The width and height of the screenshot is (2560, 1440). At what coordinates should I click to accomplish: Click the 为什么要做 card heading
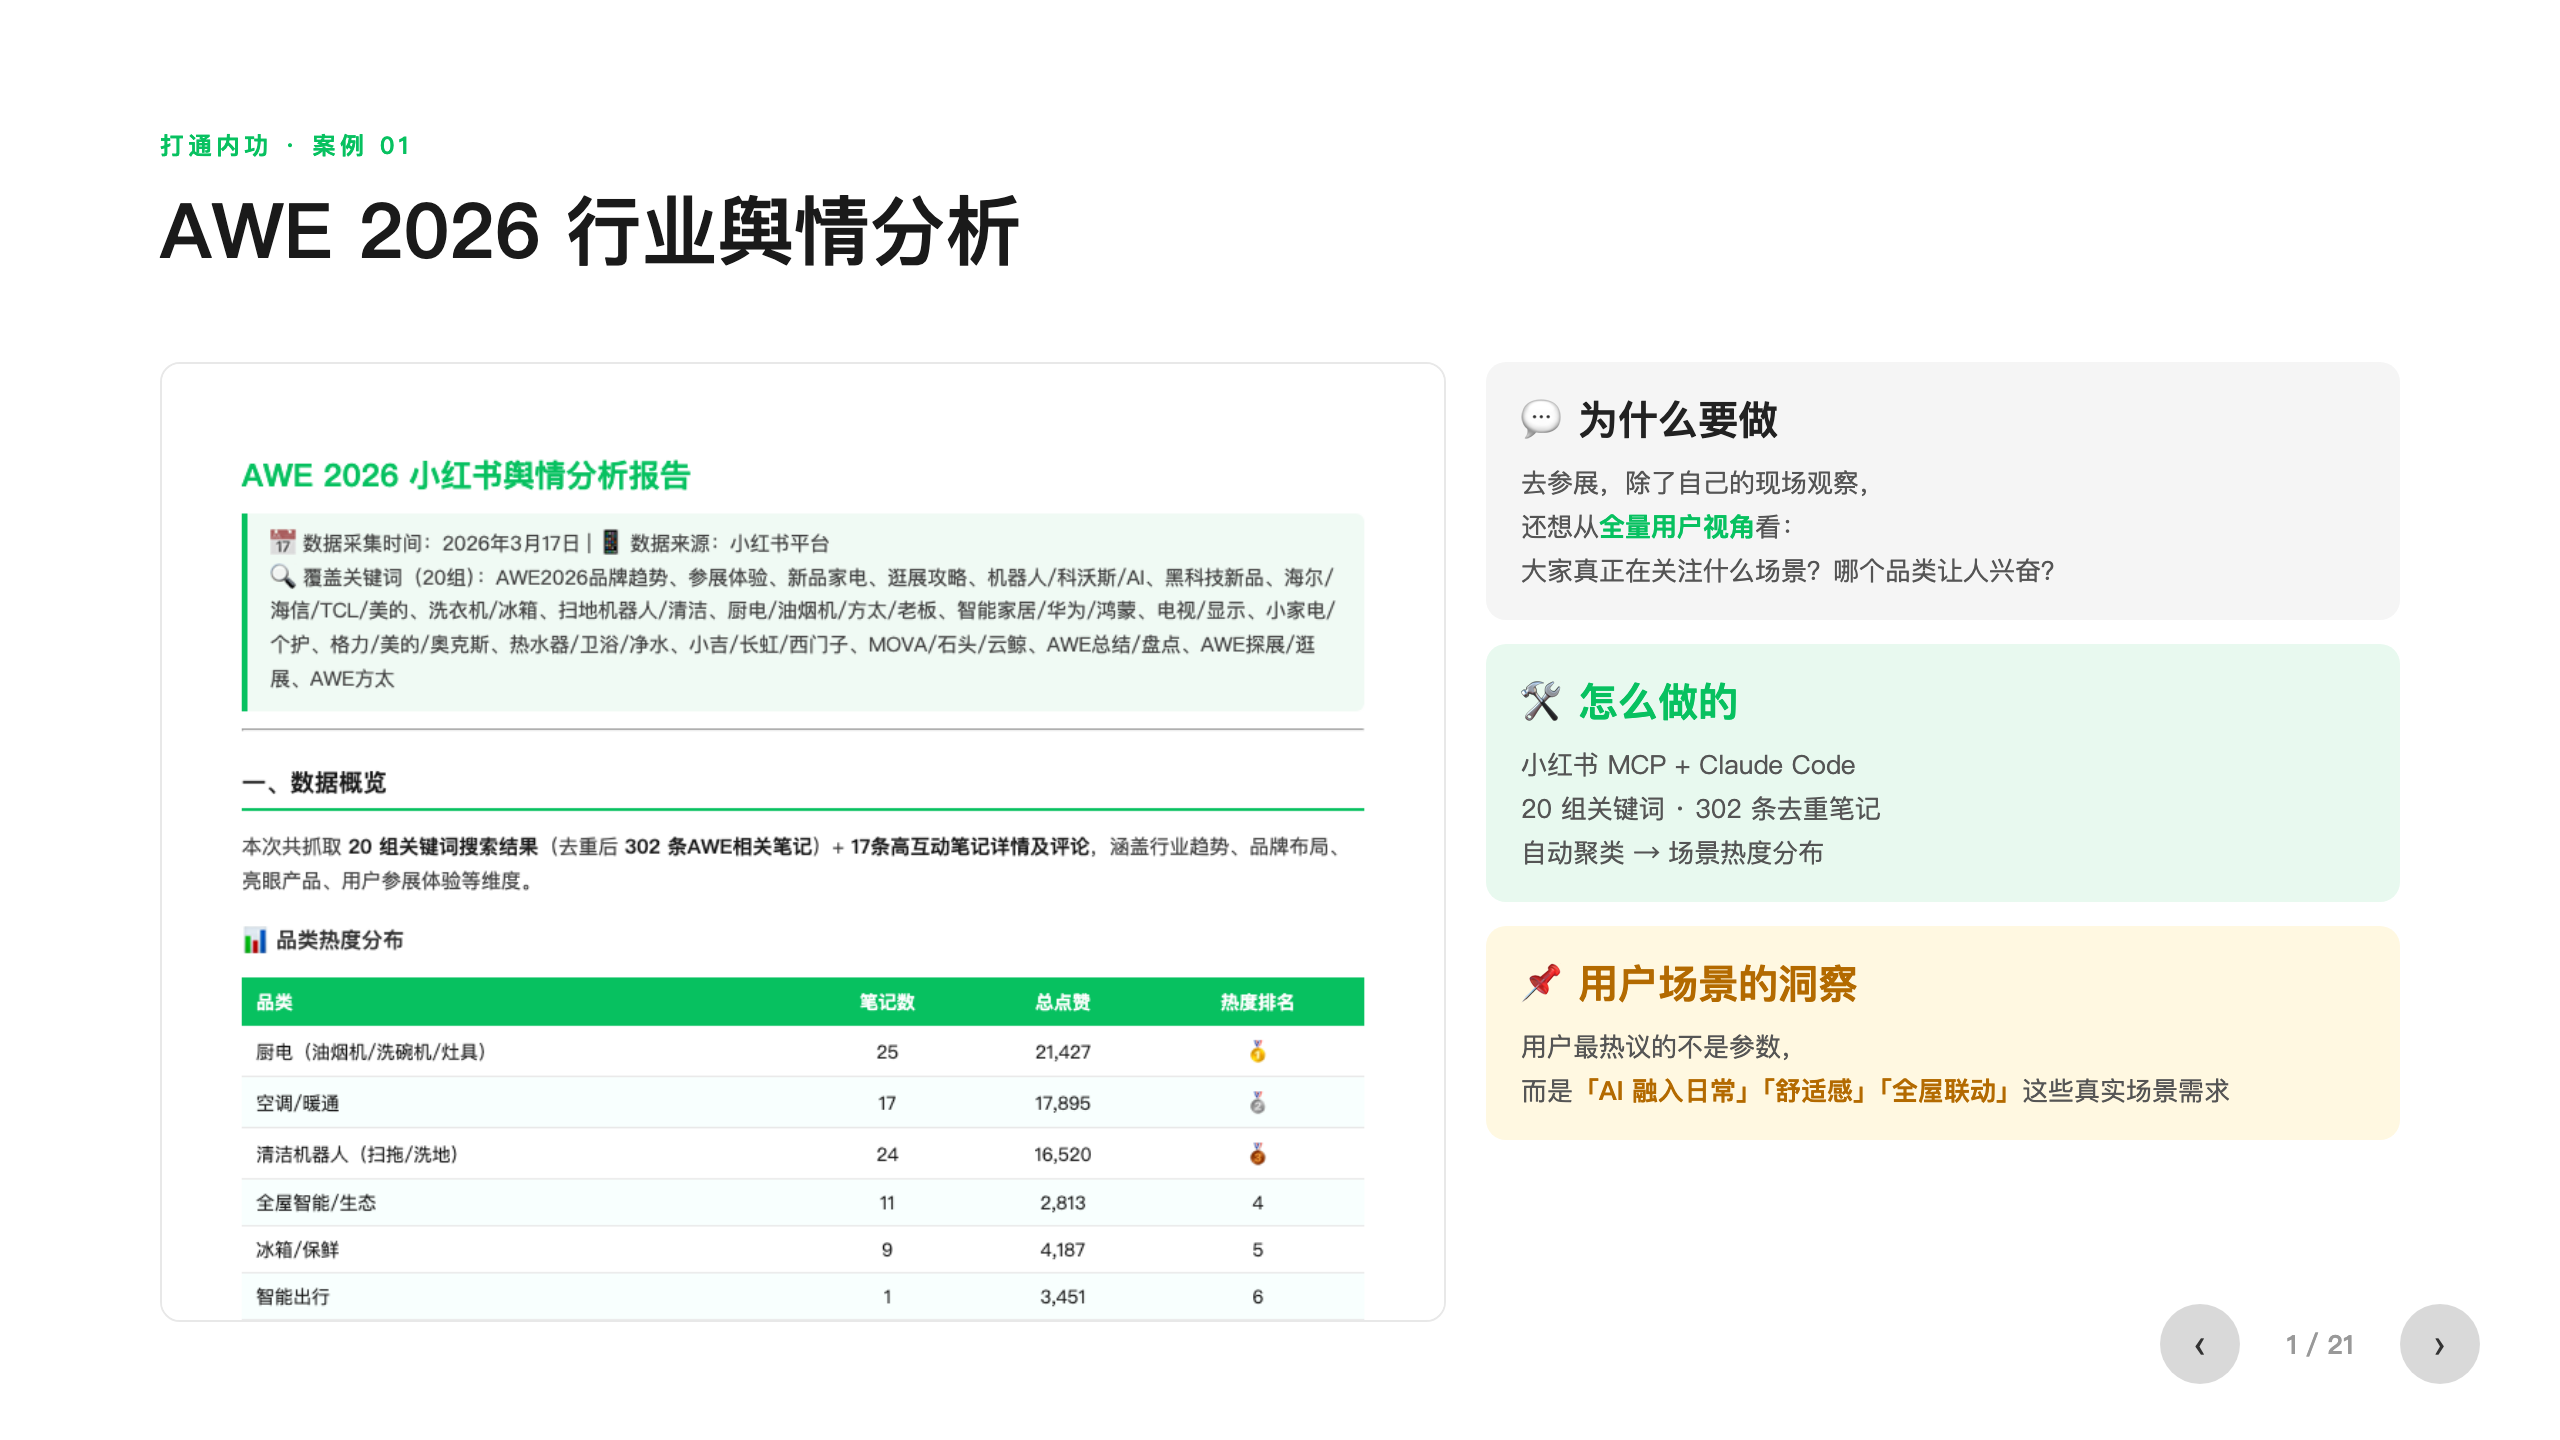tap(1677, 420)
